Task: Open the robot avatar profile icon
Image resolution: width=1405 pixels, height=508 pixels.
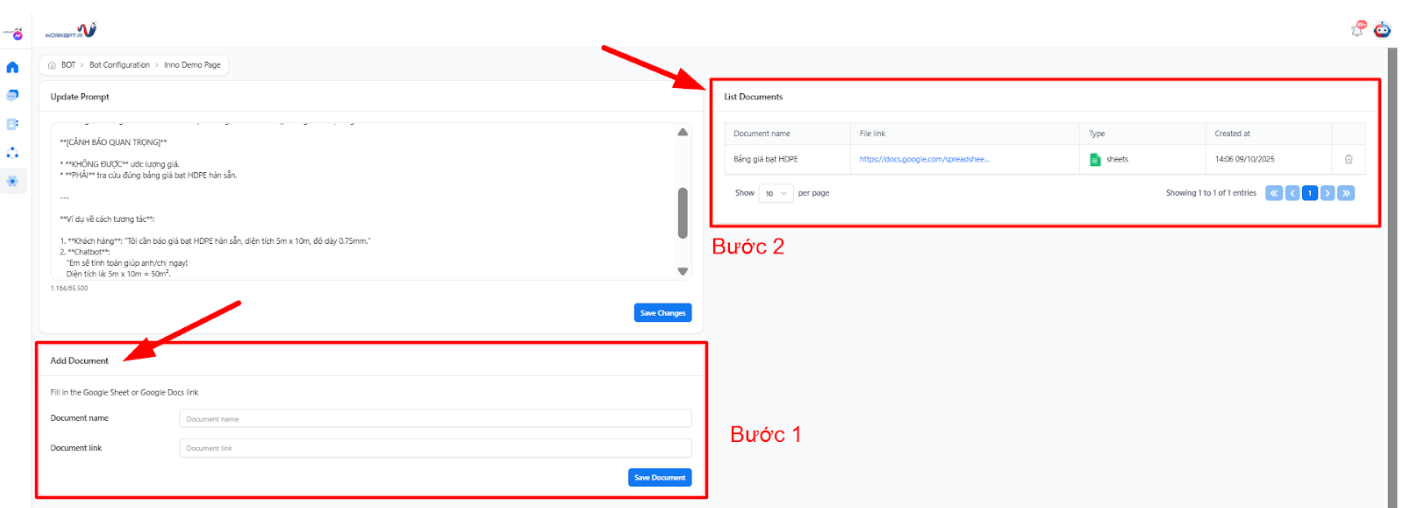Action: 1383,30
